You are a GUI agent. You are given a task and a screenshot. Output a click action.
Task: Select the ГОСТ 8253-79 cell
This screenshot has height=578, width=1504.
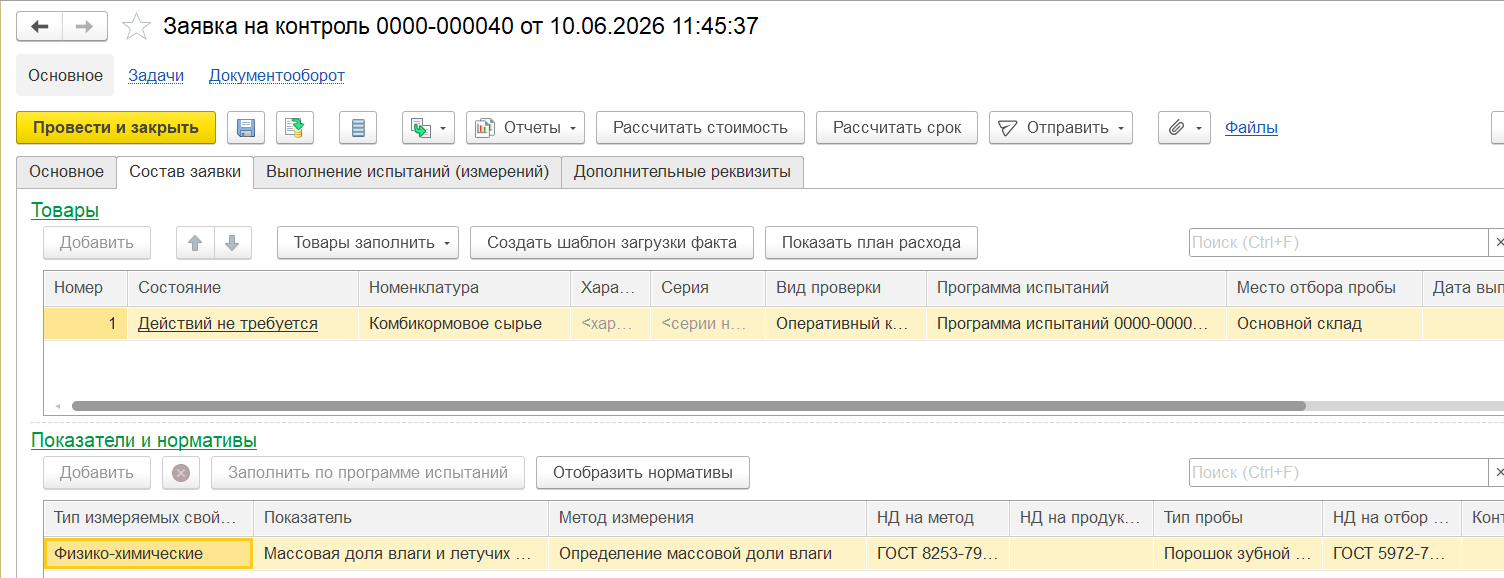tap(938, 554)
